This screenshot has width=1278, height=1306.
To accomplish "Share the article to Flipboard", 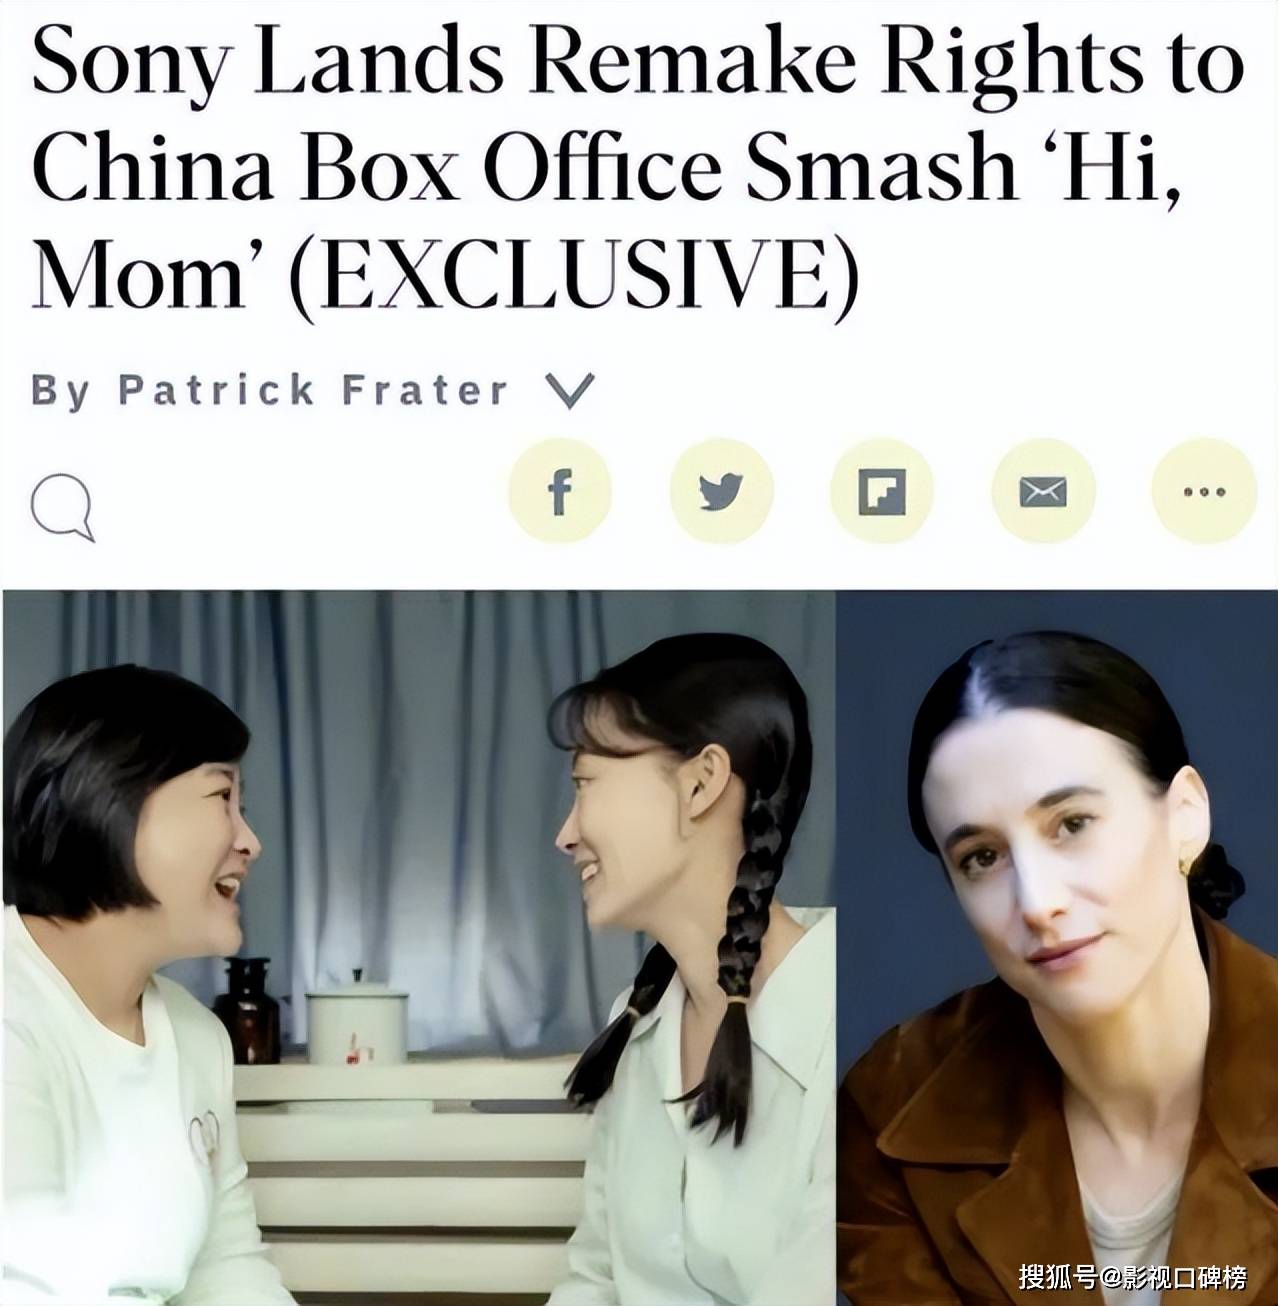I will pyautogui.click(x=882, y=492).
